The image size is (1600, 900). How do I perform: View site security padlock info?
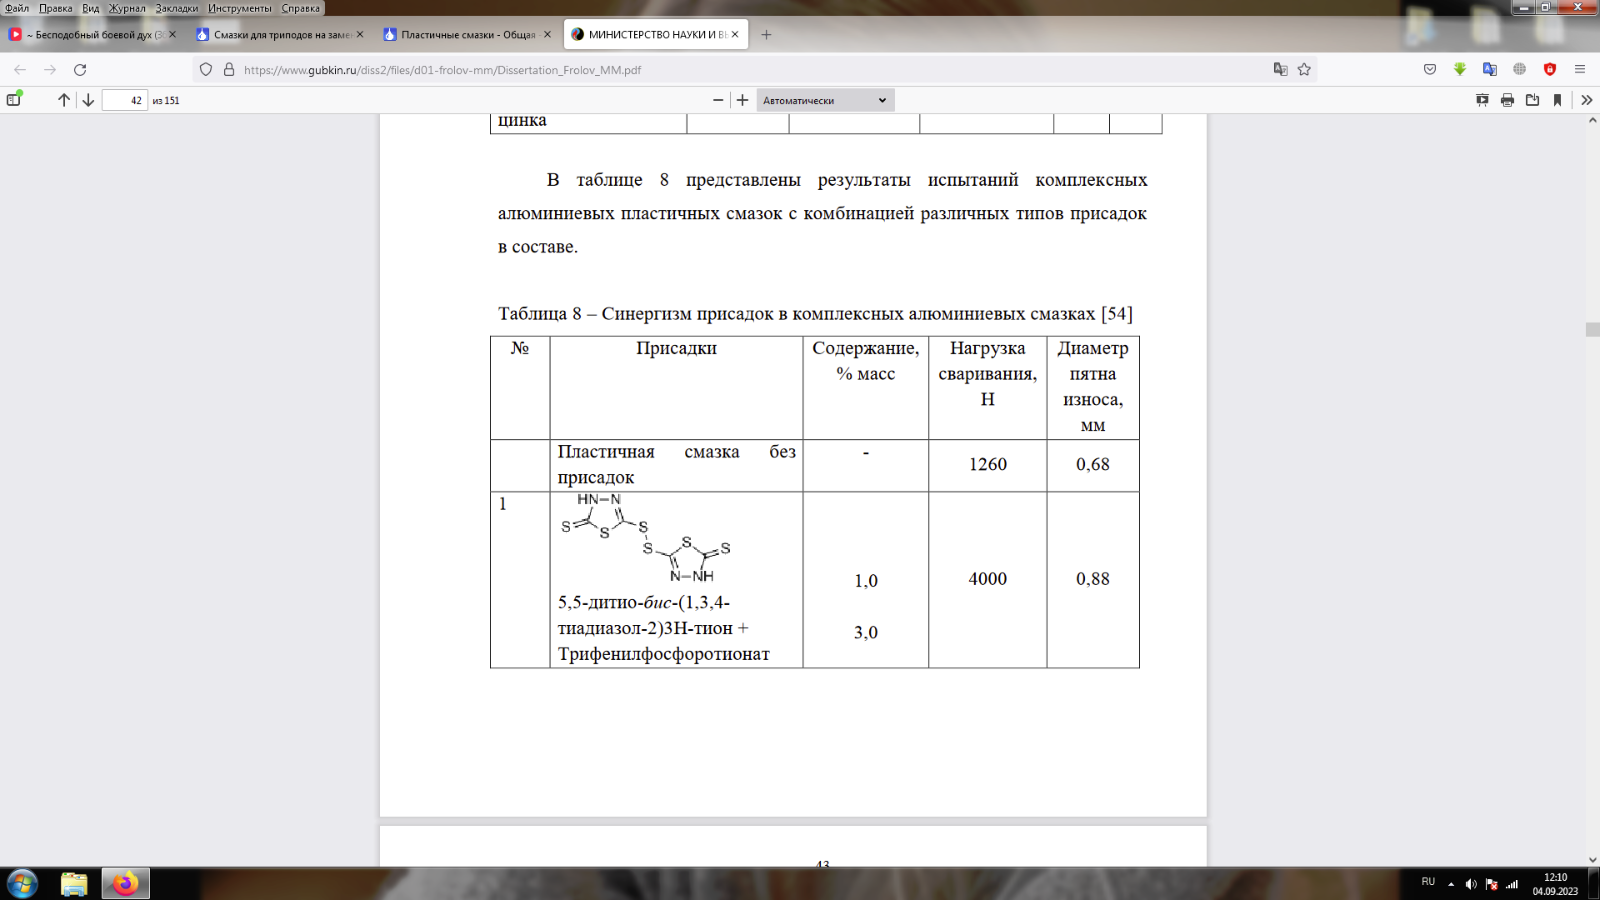coord(229,70)
